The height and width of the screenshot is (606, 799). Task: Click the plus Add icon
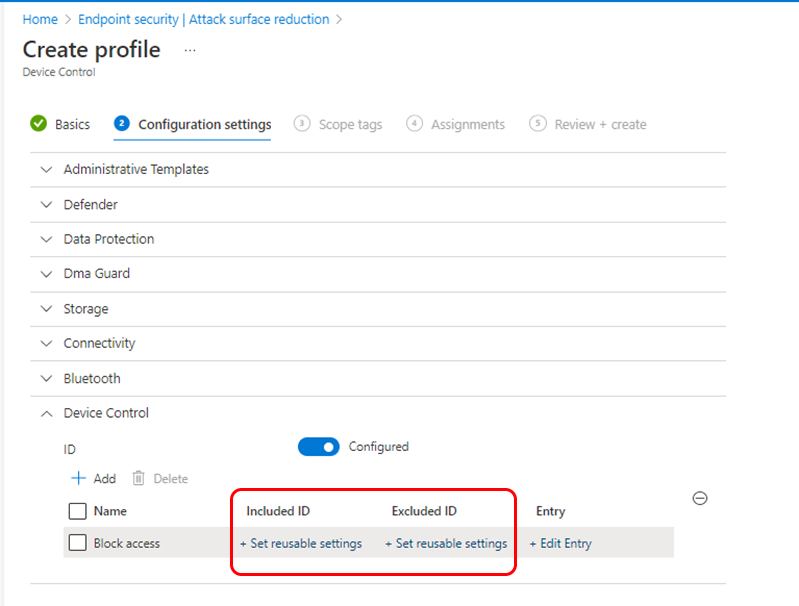pos(78,478)
